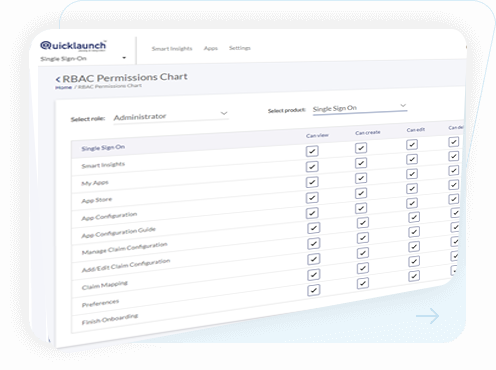Toggle Can delete for App Configuration

[x=454, y=185]
